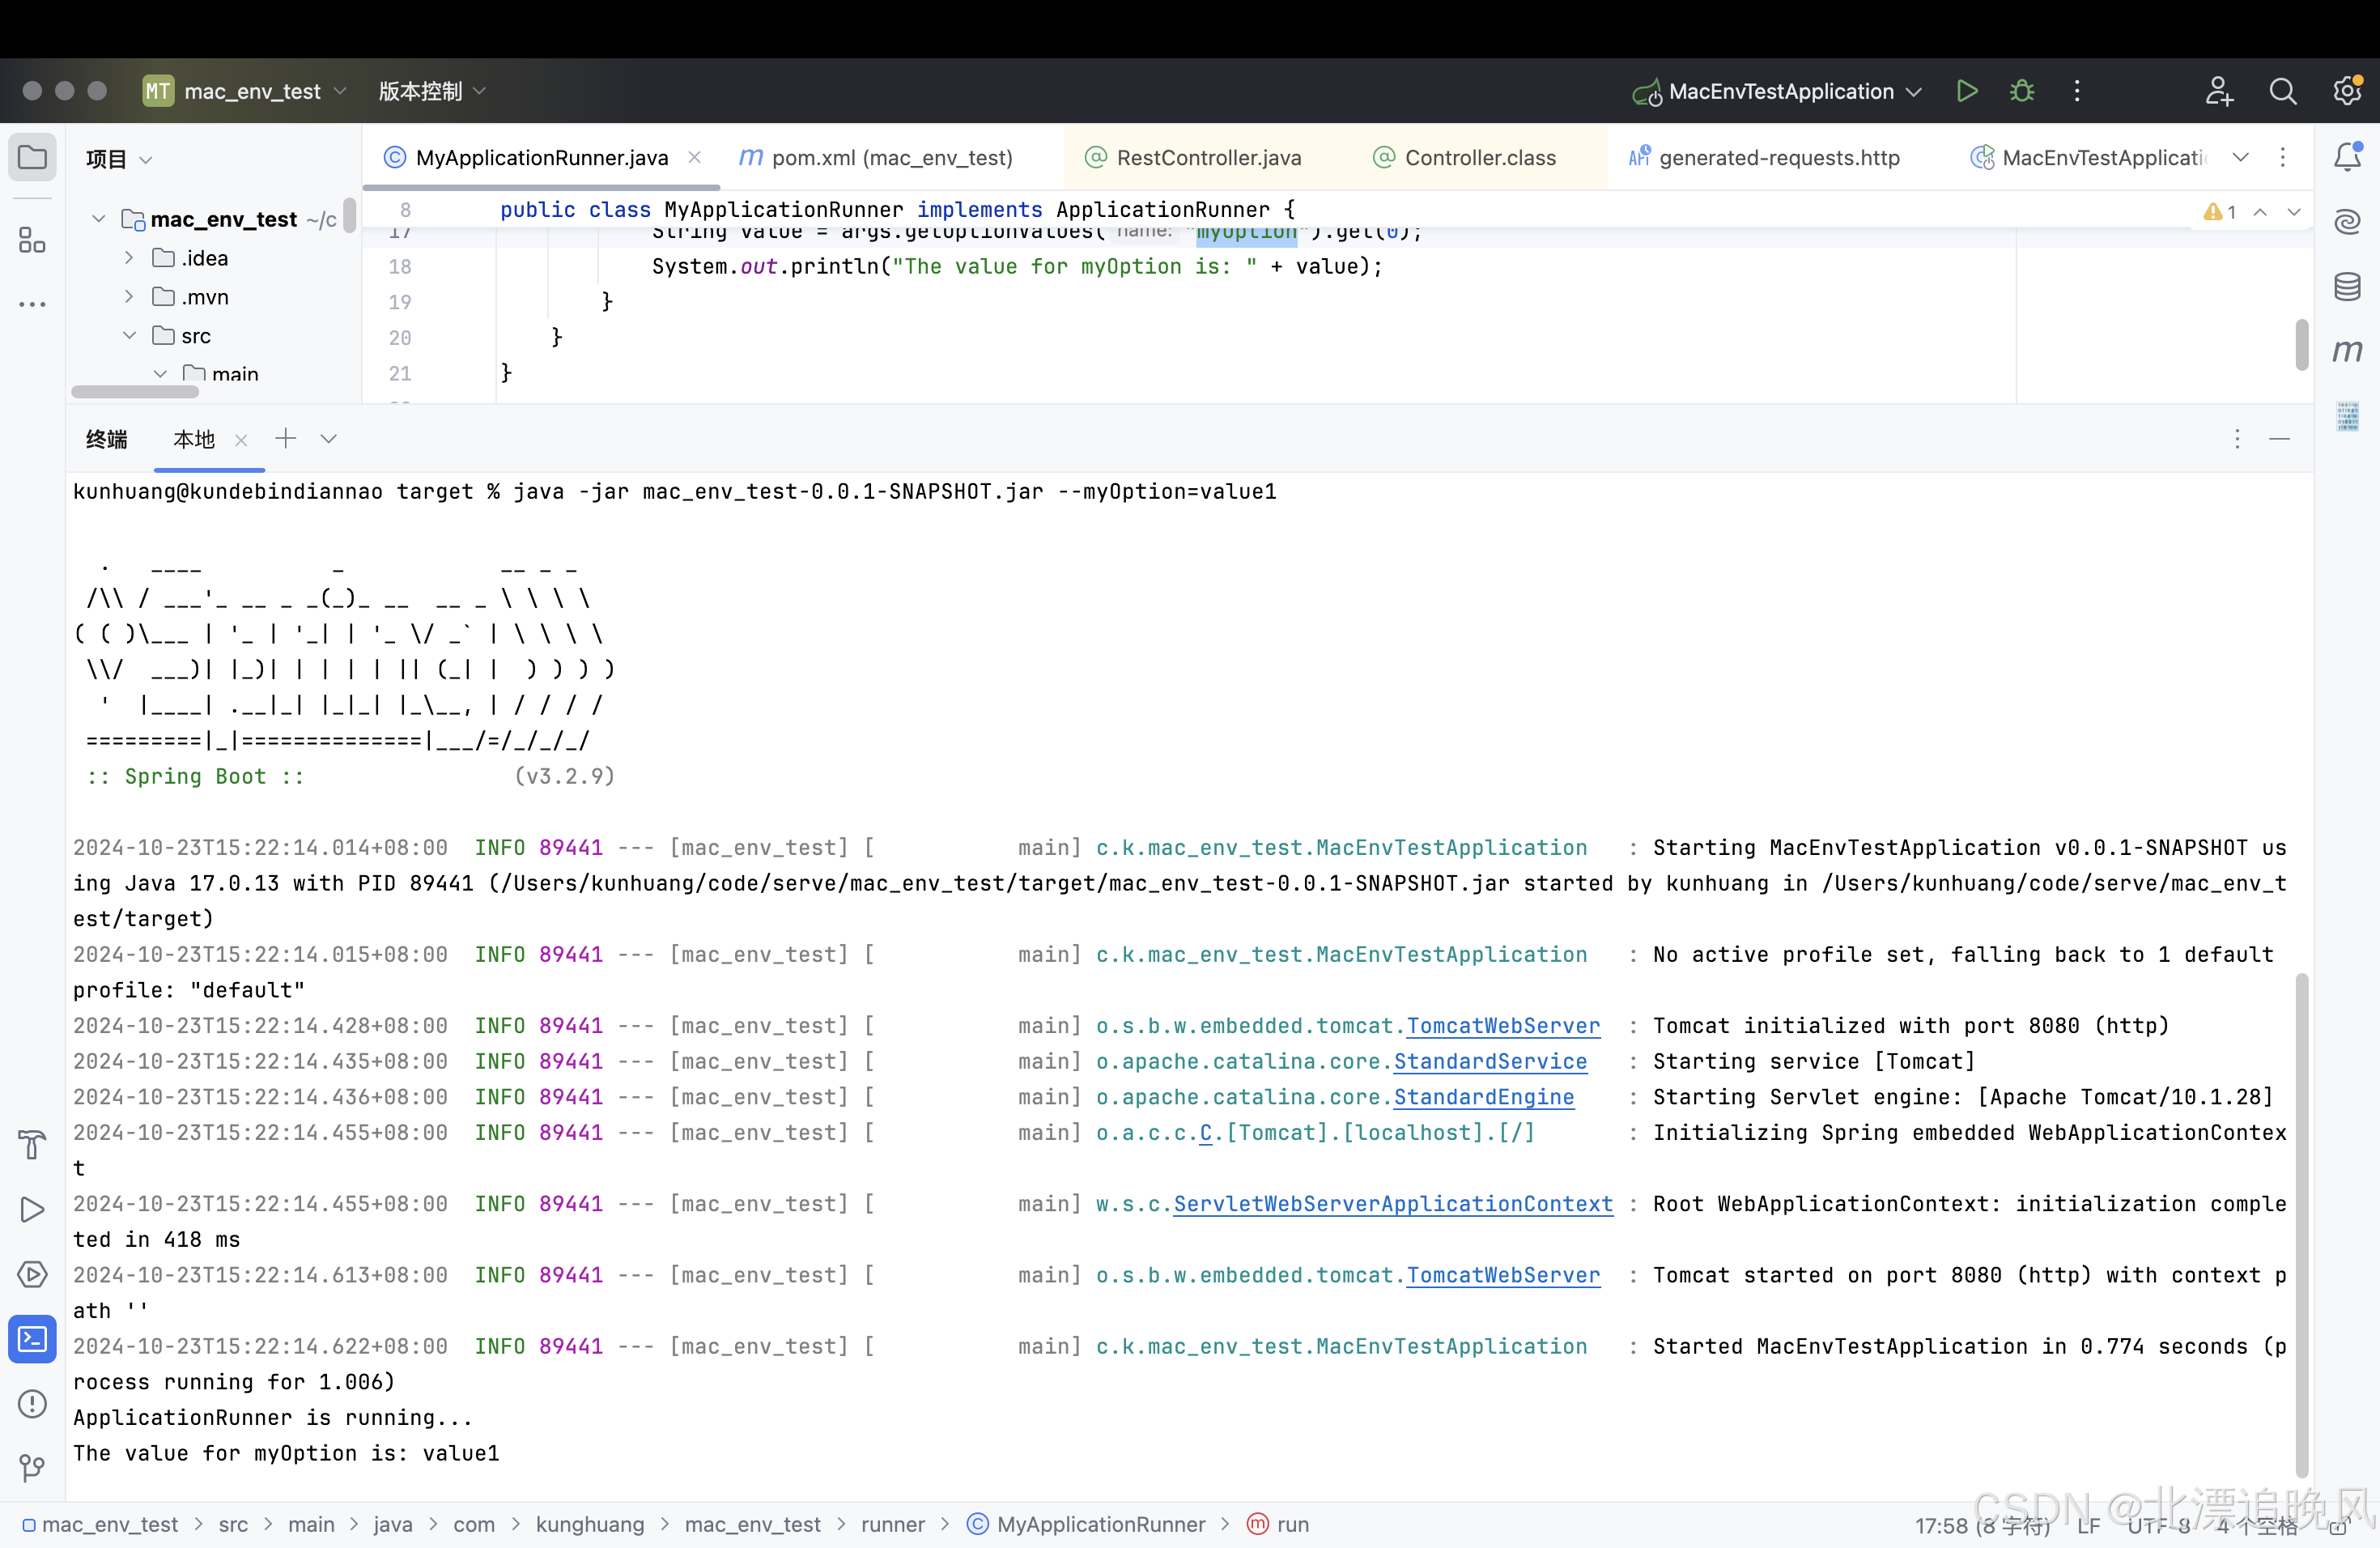Open a new terminal with the plus
The width and height of the screenshot is (2380, 1548).
pos(285,438)
